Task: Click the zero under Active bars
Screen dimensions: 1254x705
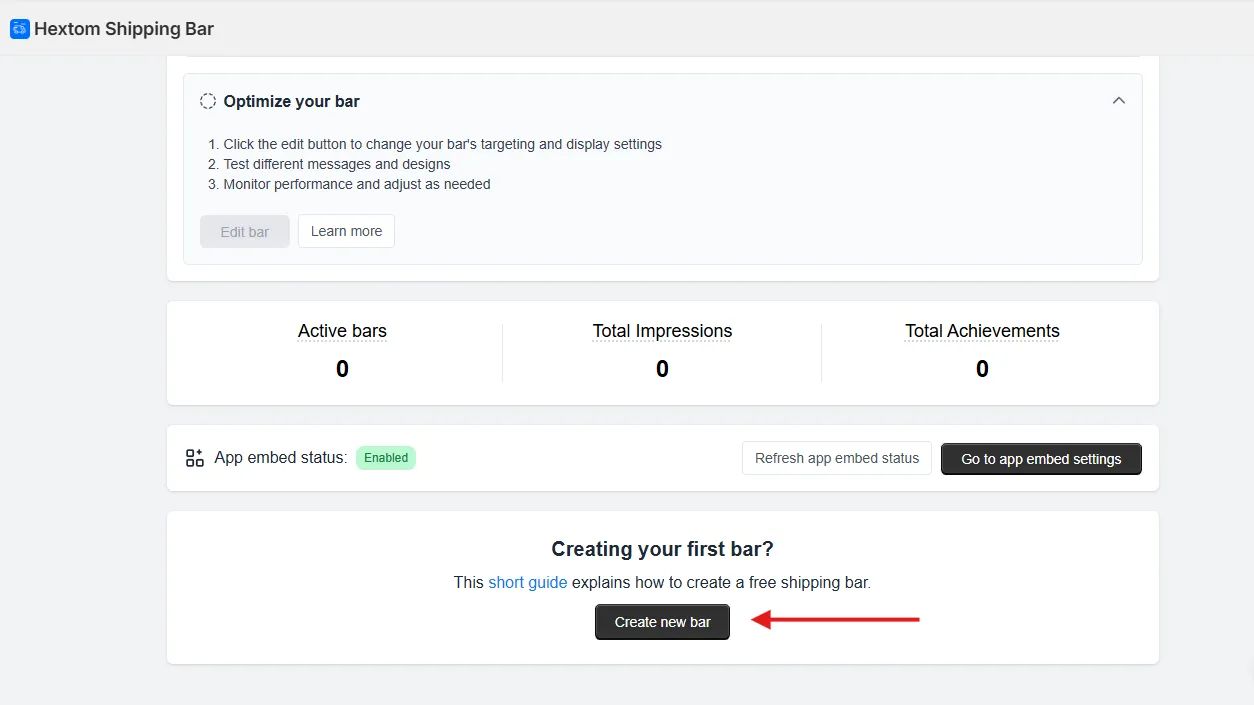Action: (342, 369)
